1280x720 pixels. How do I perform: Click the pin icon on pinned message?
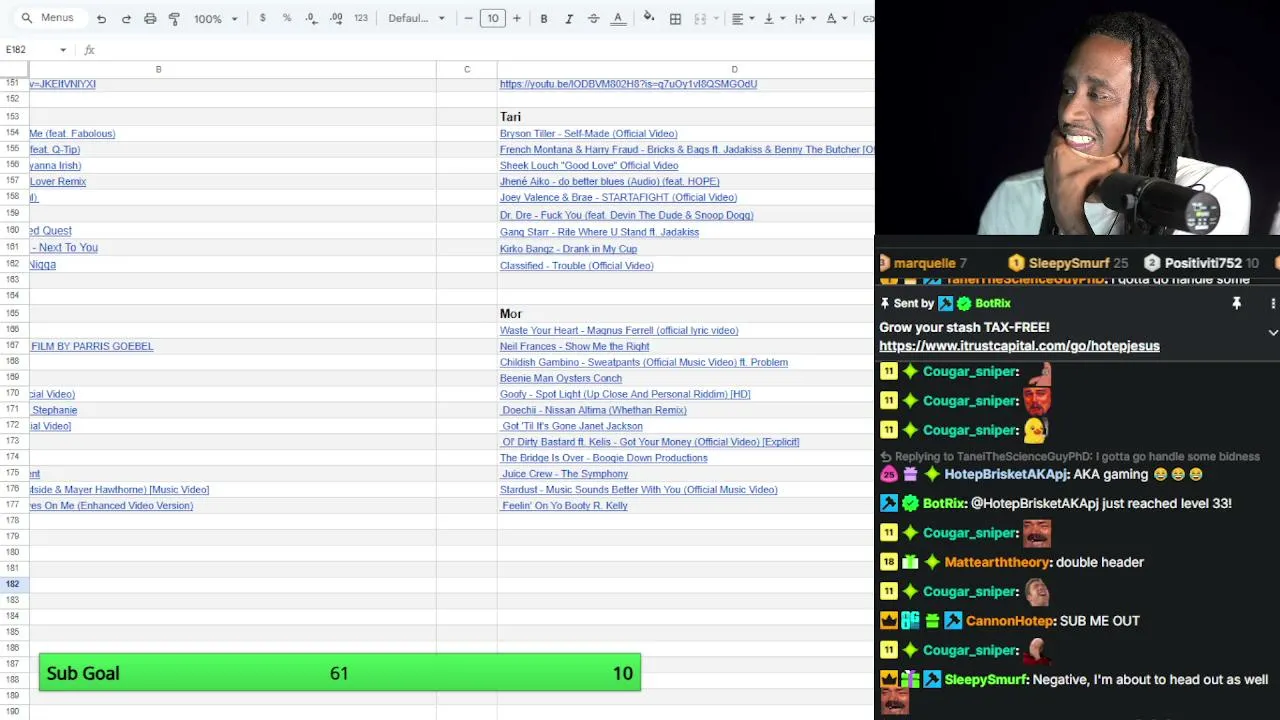tap(1236, 303)
